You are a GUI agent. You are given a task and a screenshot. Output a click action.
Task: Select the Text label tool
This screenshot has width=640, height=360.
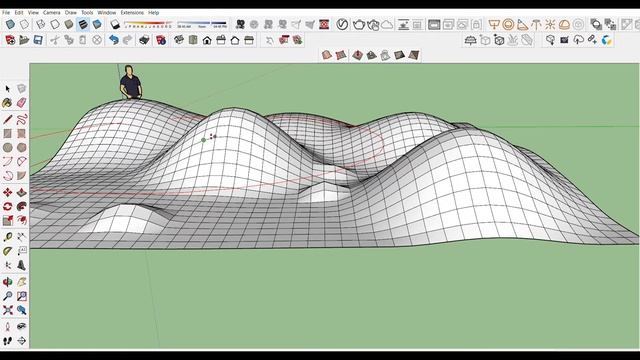22,251
